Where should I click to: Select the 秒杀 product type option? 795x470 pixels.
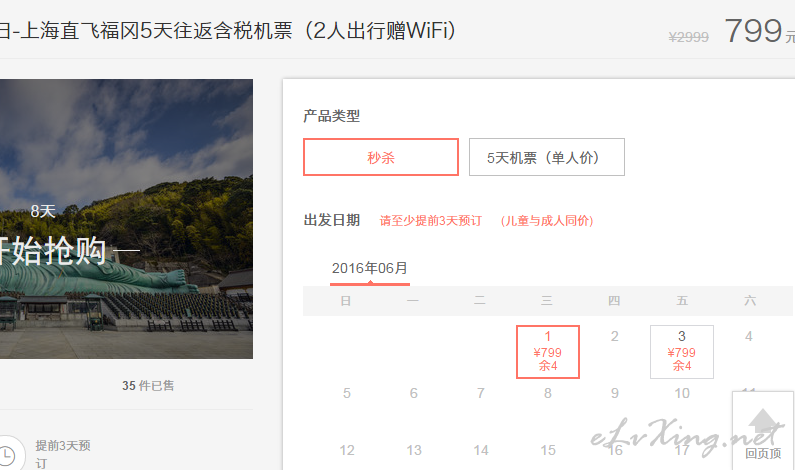pos(381,157)
